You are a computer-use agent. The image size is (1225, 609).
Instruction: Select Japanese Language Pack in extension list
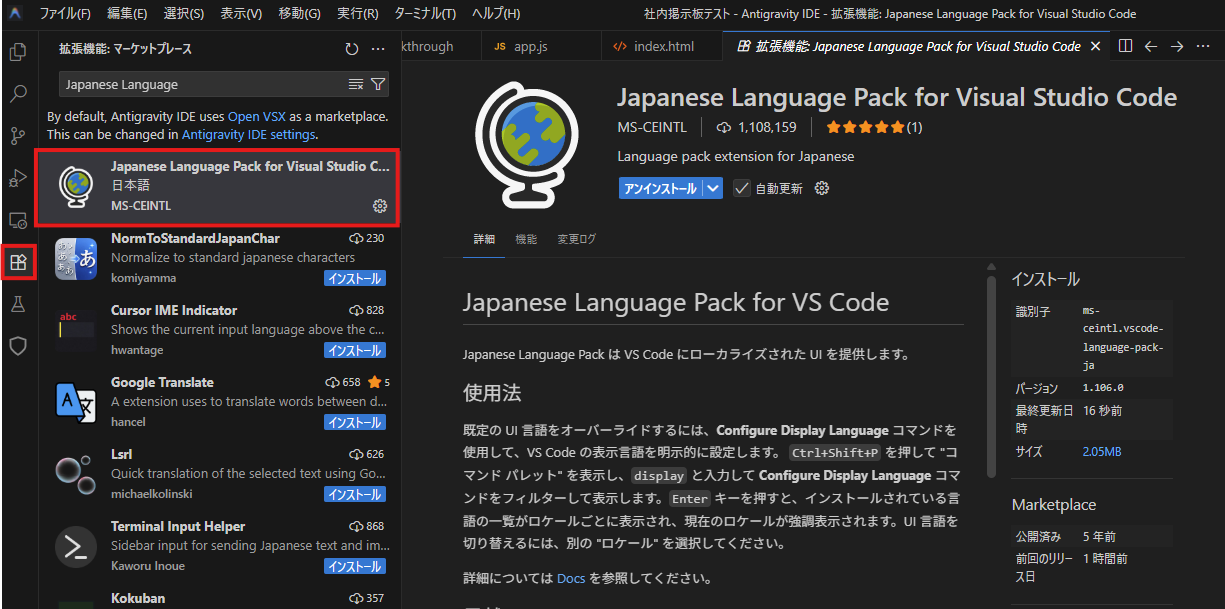tap(218, 187)
